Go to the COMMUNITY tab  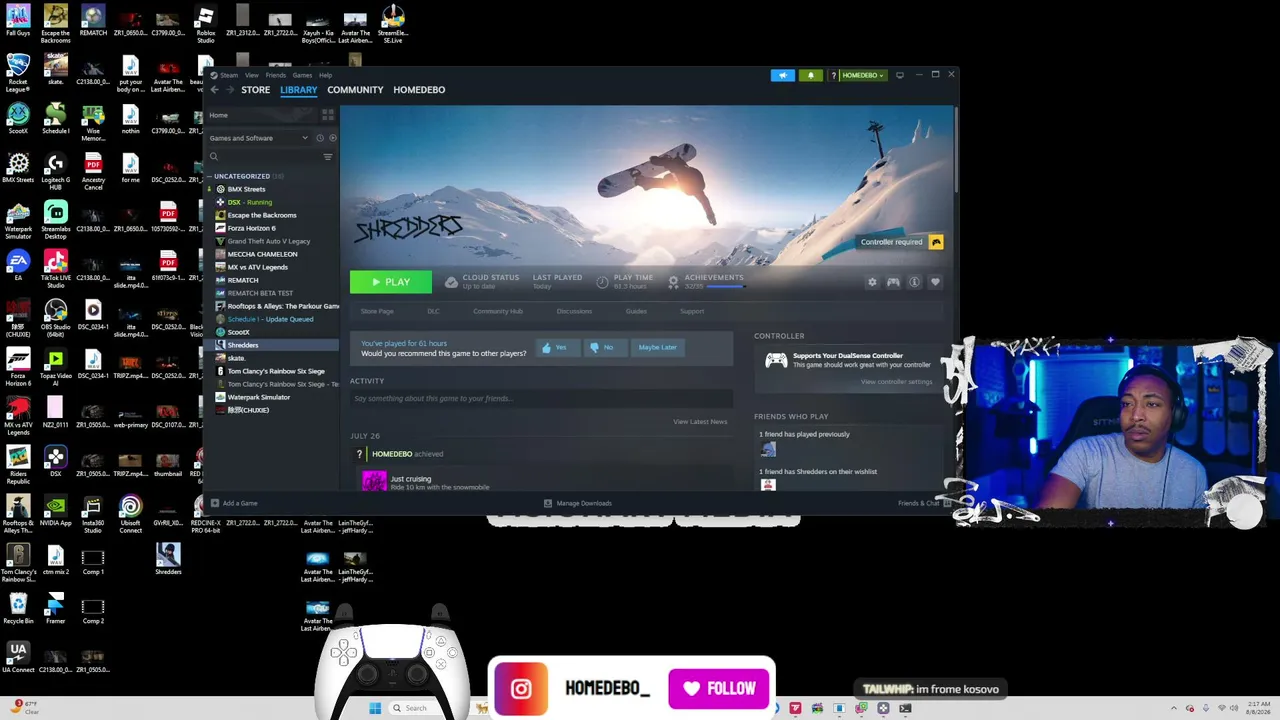coord(355,90)
